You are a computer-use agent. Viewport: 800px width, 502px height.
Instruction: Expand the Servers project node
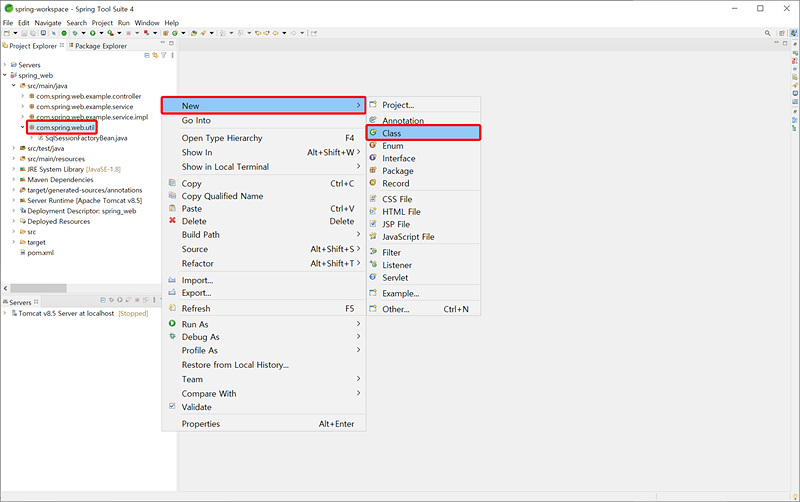pyautogui.click(x=5, y=65)
